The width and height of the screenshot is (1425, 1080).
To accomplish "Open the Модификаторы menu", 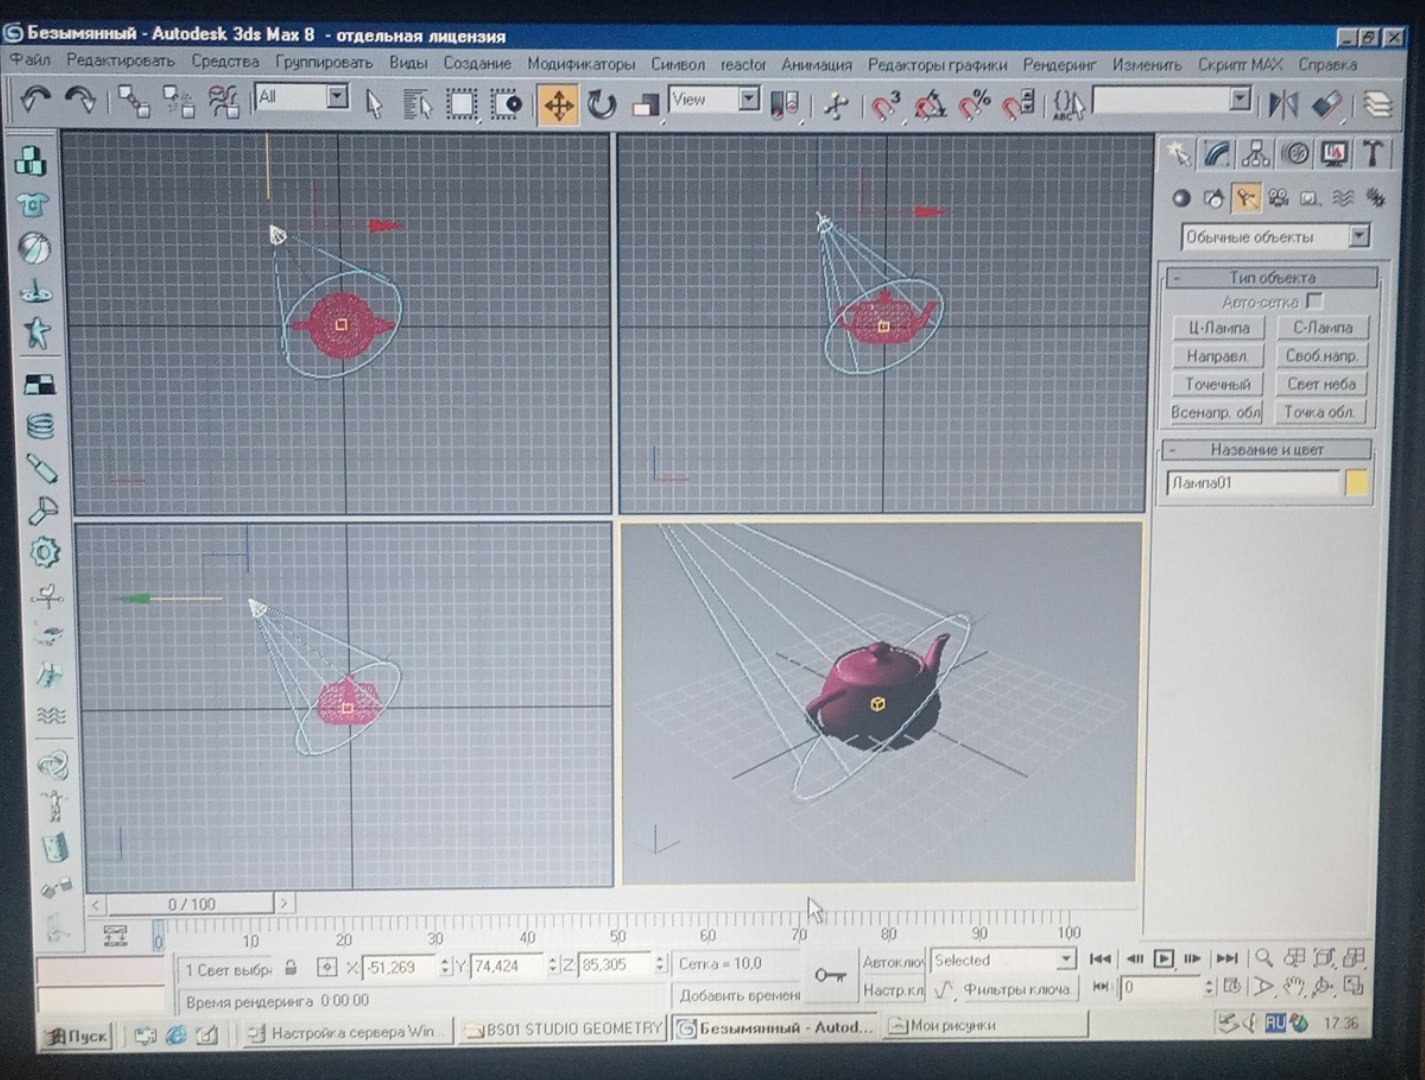I will tap(581, 64).
